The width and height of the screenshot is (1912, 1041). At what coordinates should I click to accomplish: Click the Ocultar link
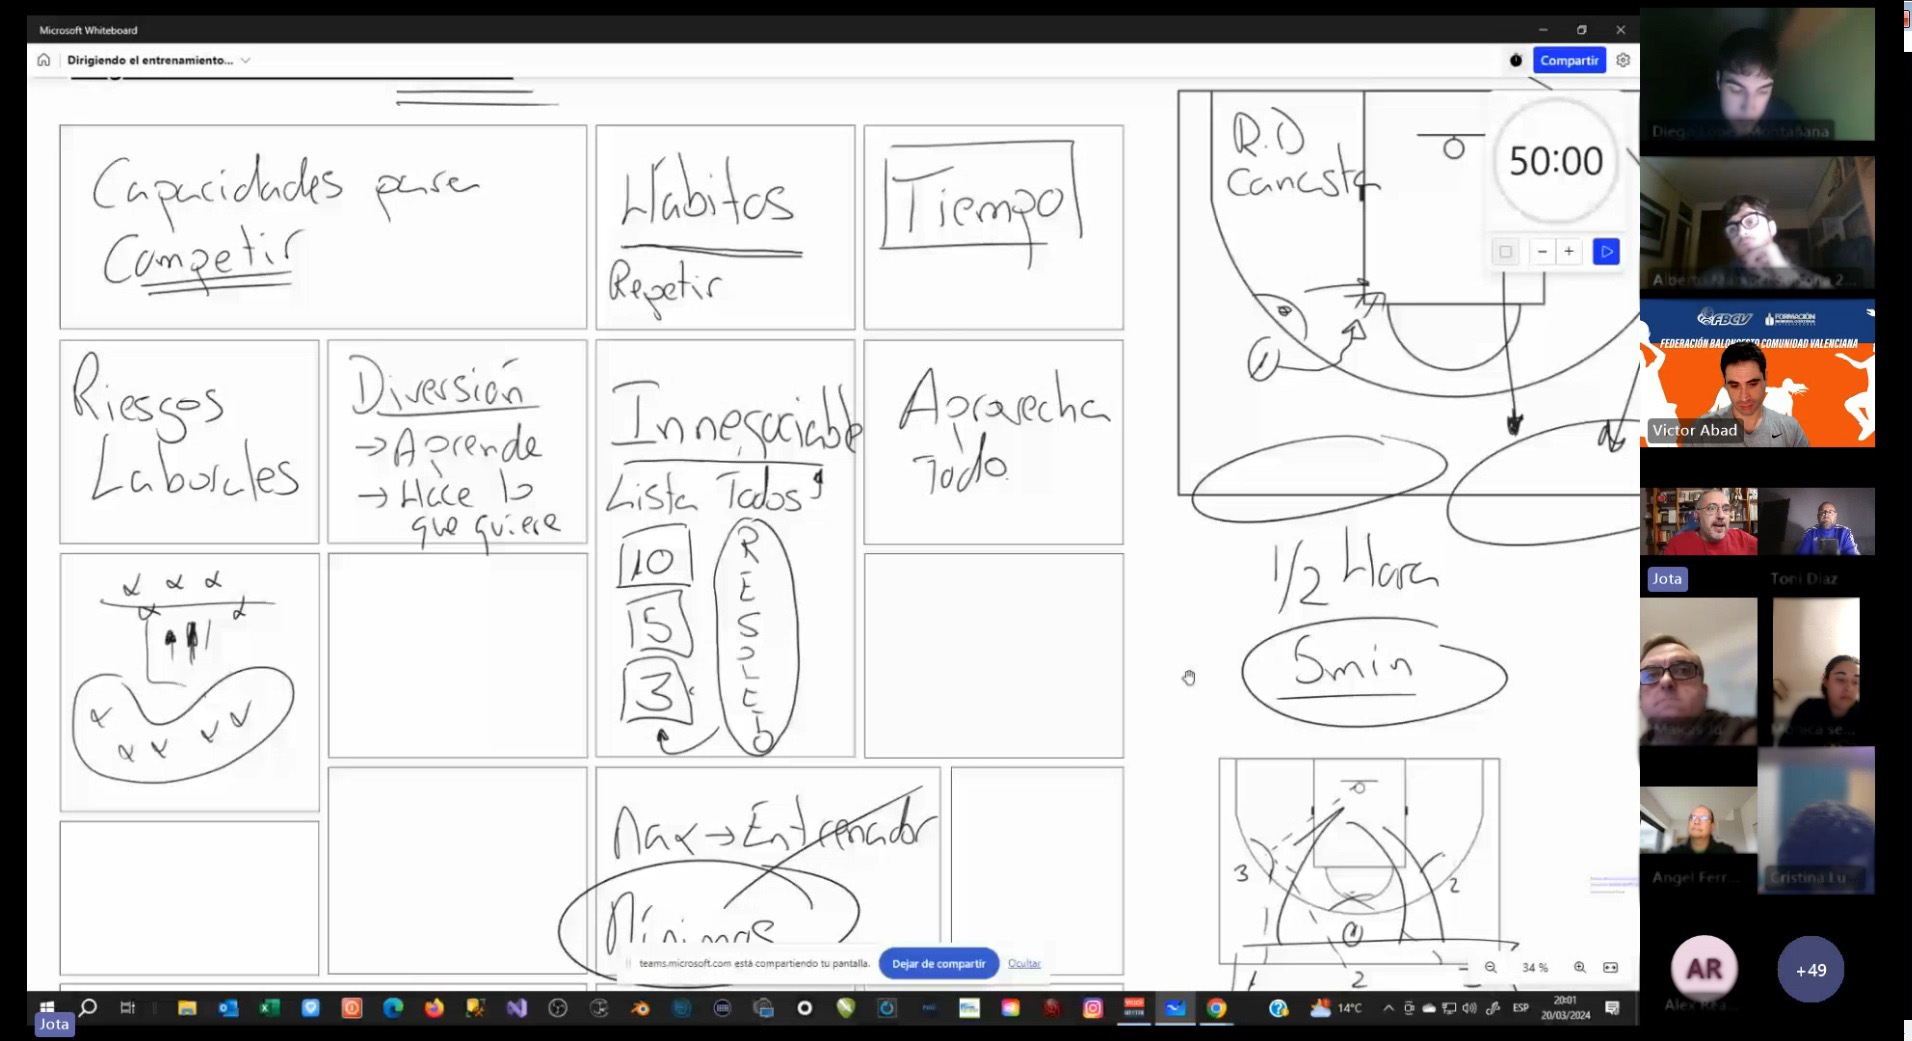tap(1024, 963)
